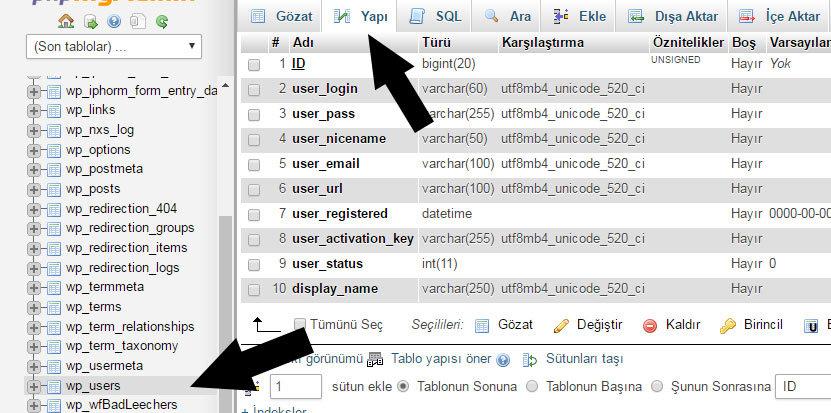This screenshot has width=831, height=413.
Task: Click the user_activation_key column name
Action: coord(353,239)
